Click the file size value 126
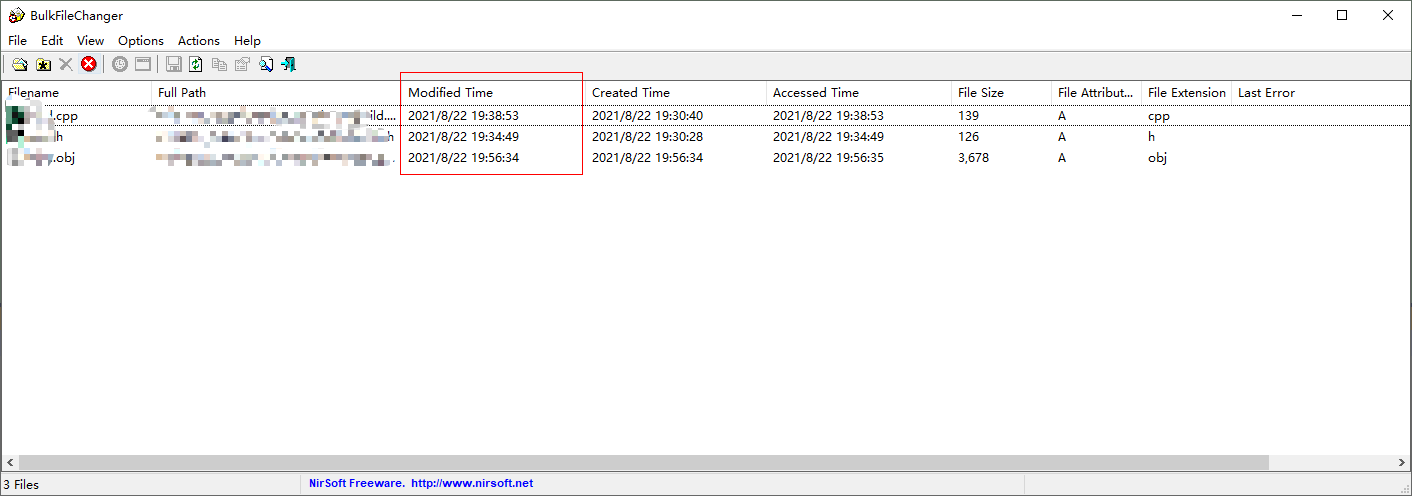Screen dimensions: 1412x496 coord(968,137)
